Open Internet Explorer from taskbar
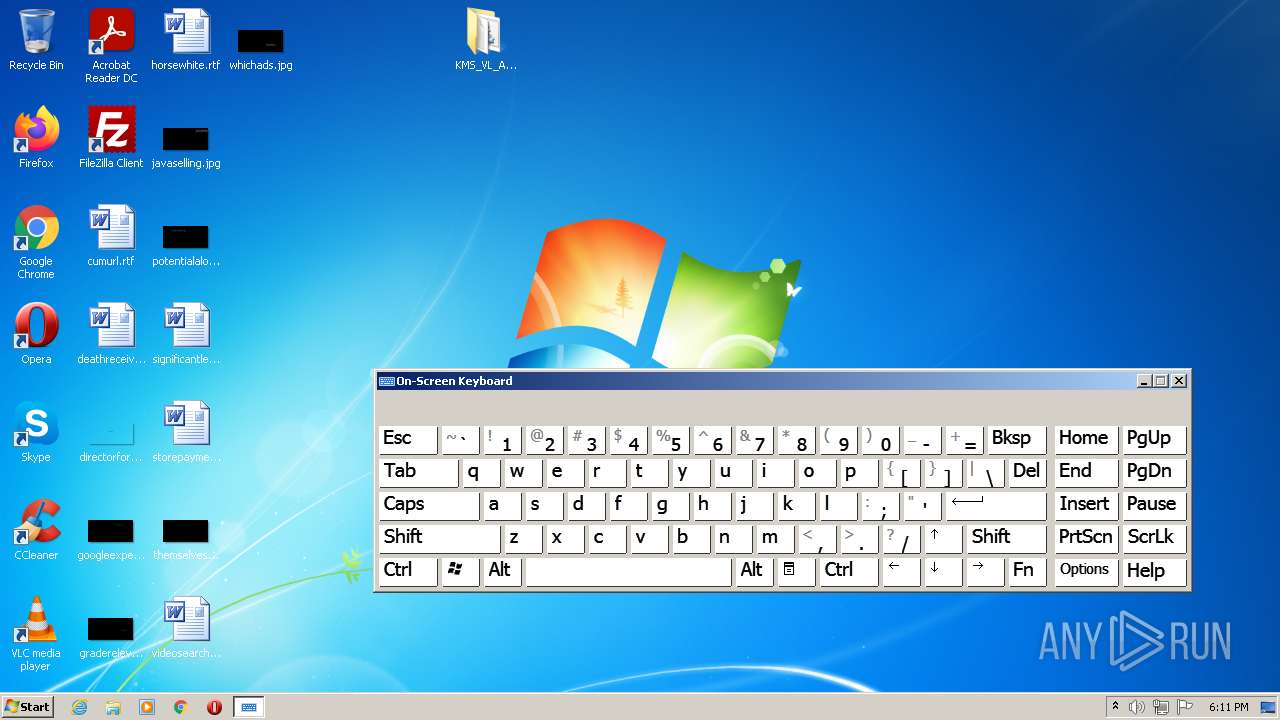This screenshot has width=1280, height=720. tap(79, 707)
